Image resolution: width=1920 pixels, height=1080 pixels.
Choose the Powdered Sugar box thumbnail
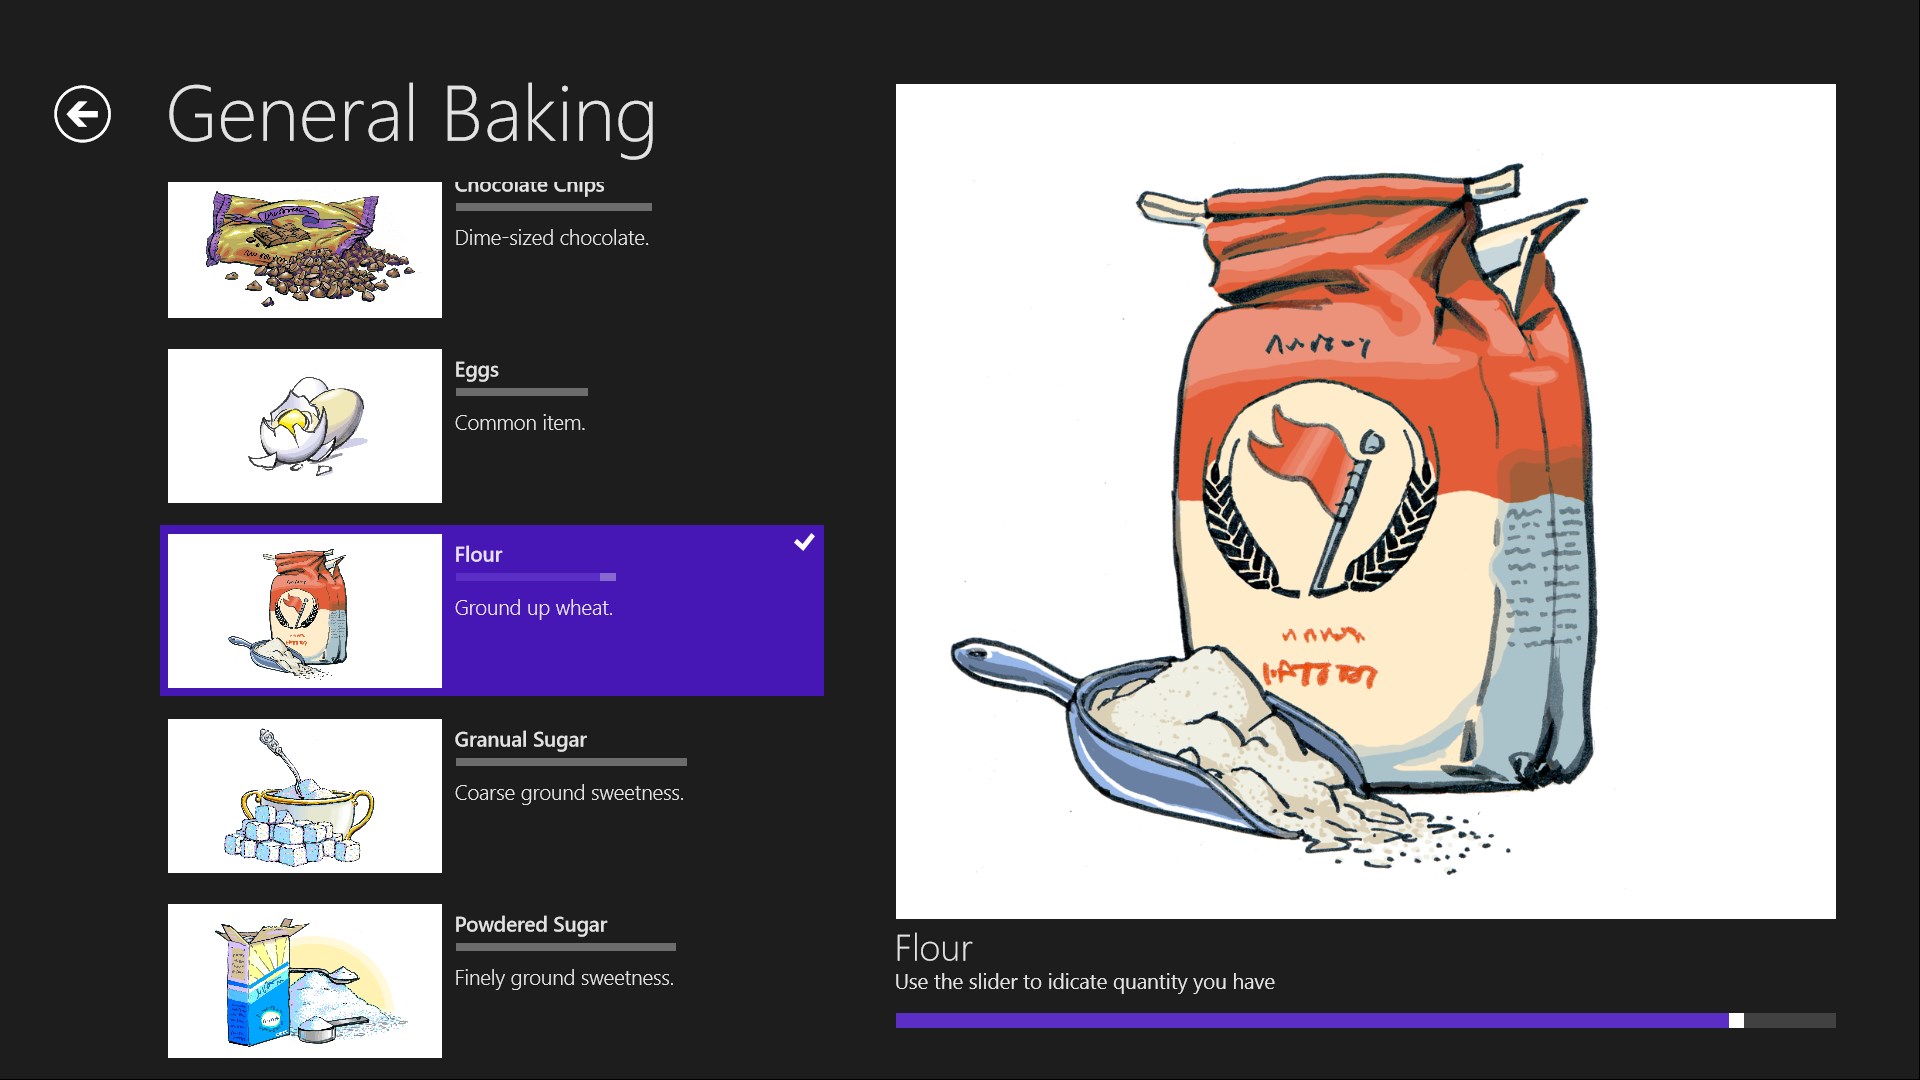(x=304, y=981)
